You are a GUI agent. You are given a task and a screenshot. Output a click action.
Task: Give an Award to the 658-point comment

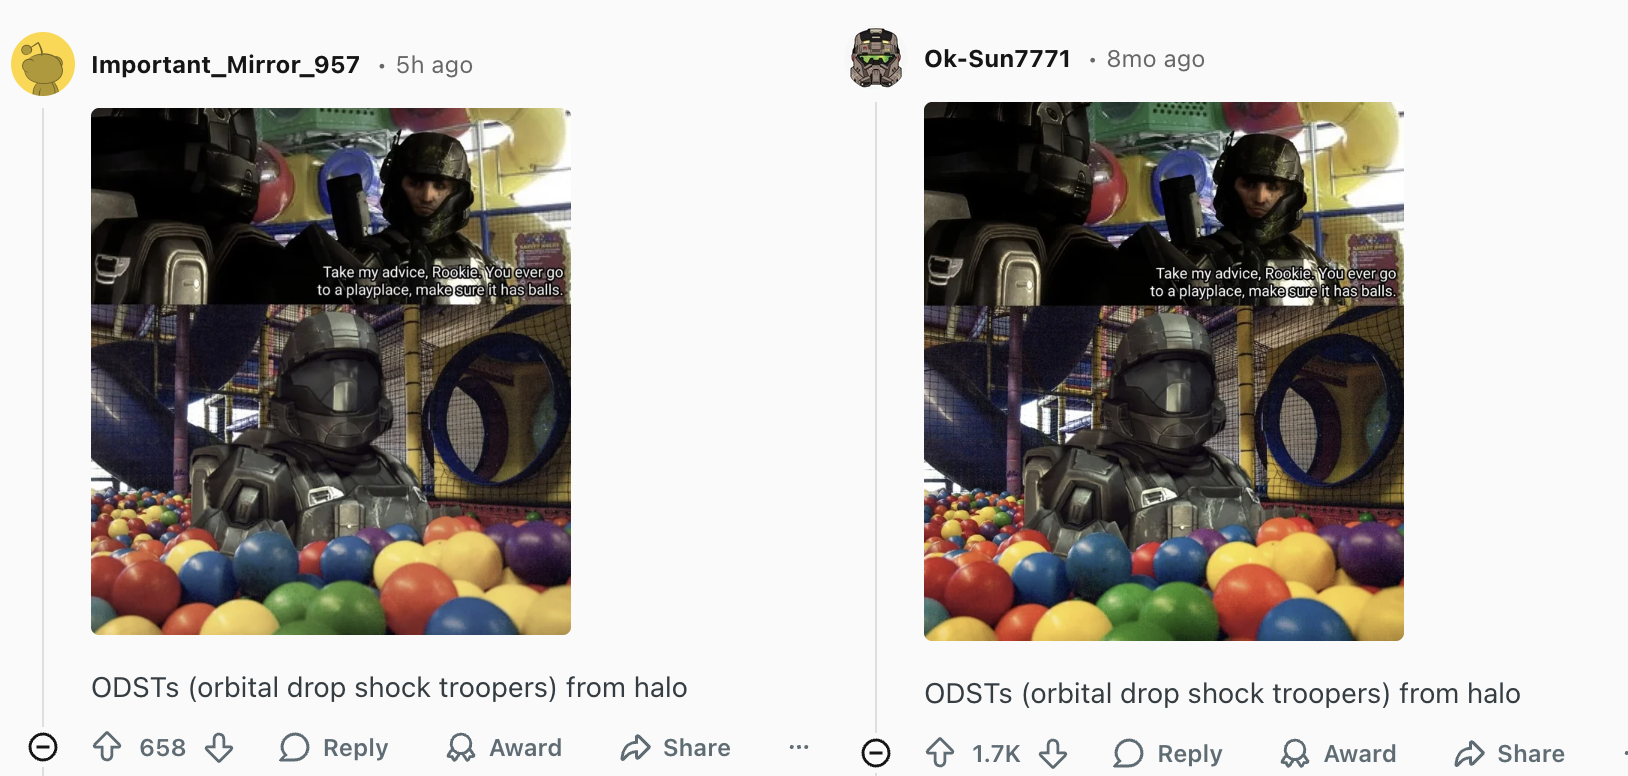pos(504,747)
